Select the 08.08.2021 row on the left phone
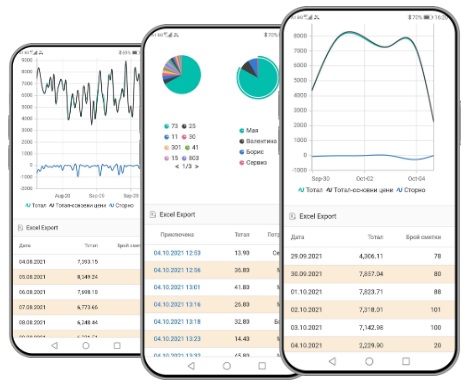 point(78,322)
